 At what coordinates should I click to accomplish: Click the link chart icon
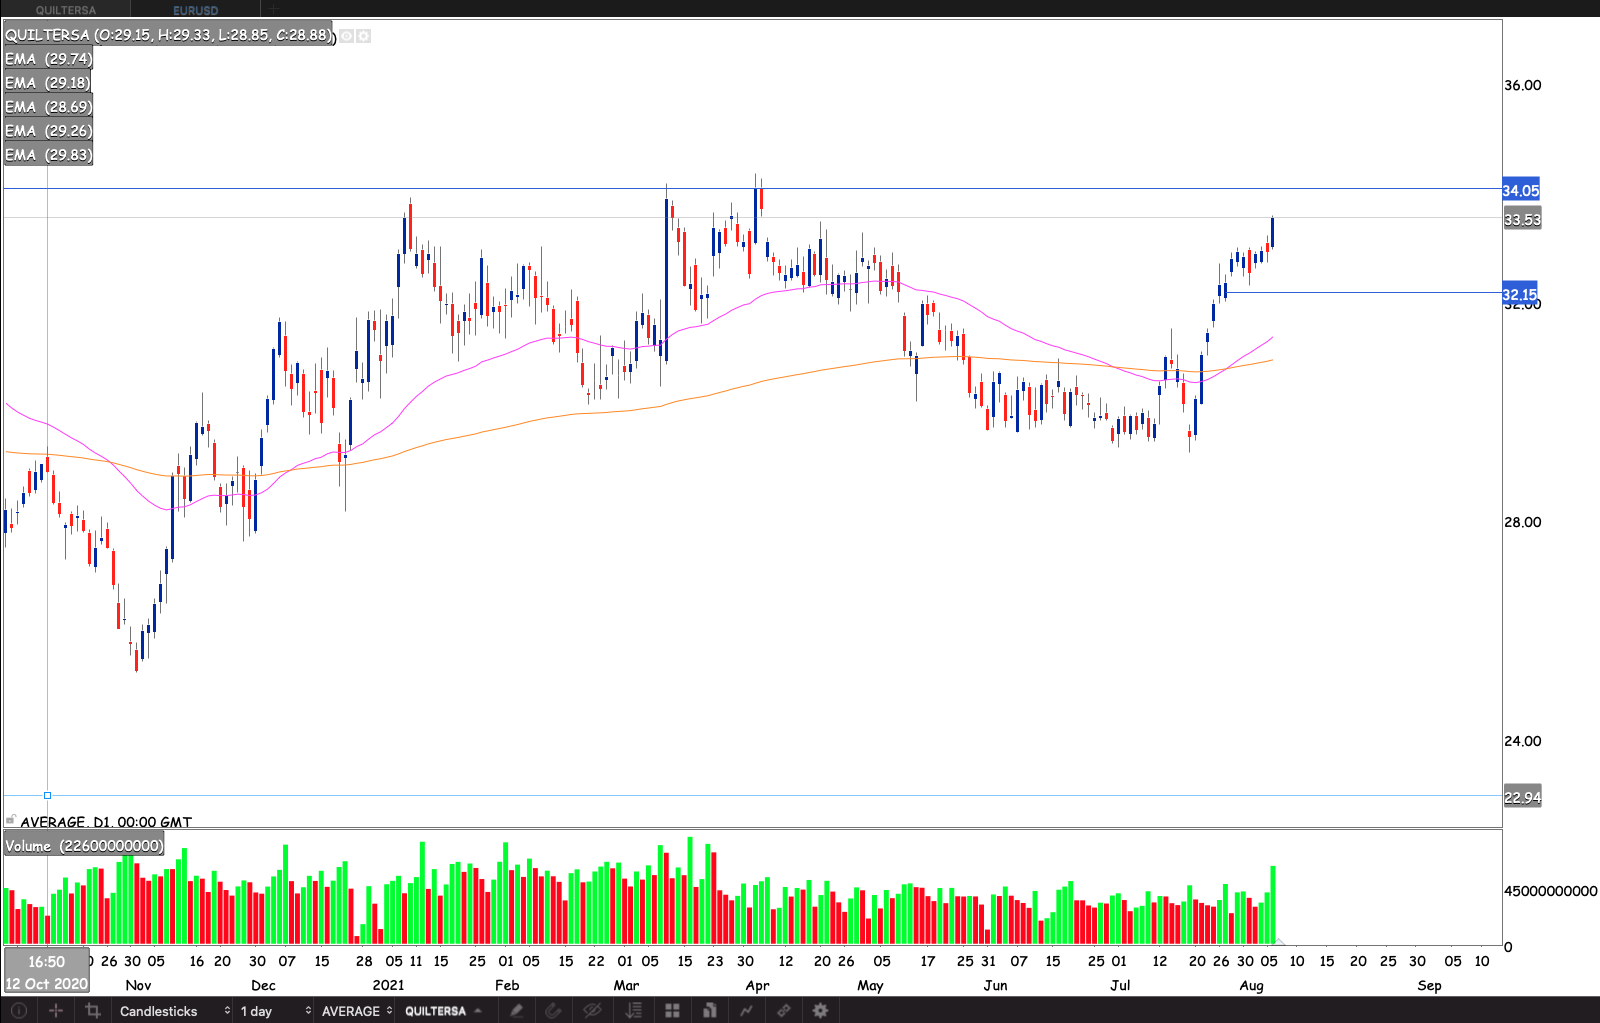coord(784,1011)
